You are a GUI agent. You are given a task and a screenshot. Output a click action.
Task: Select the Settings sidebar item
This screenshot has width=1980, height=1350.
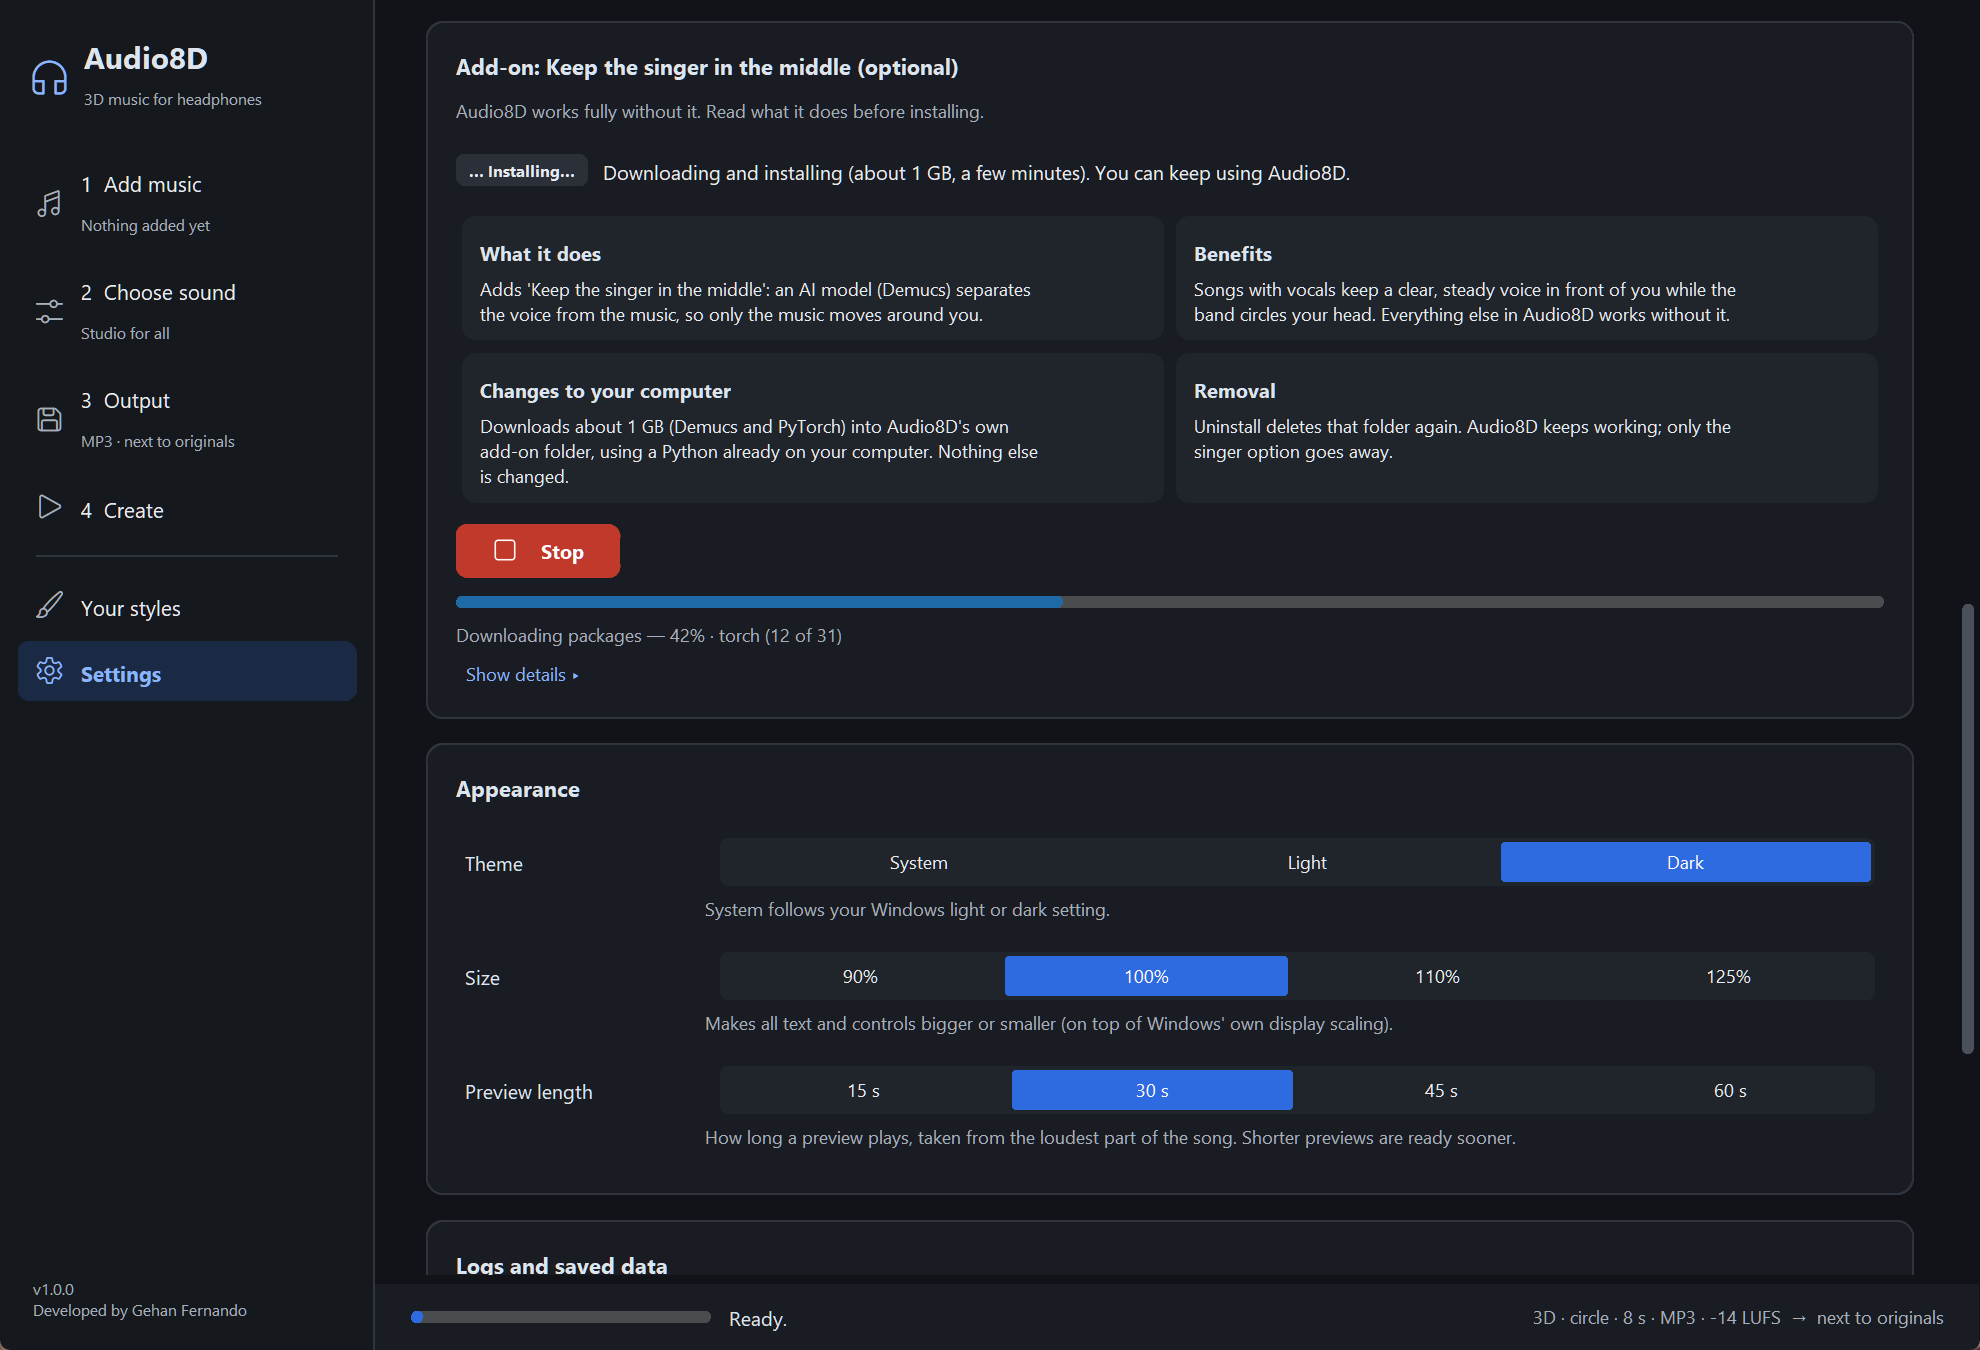click(187, 671)
